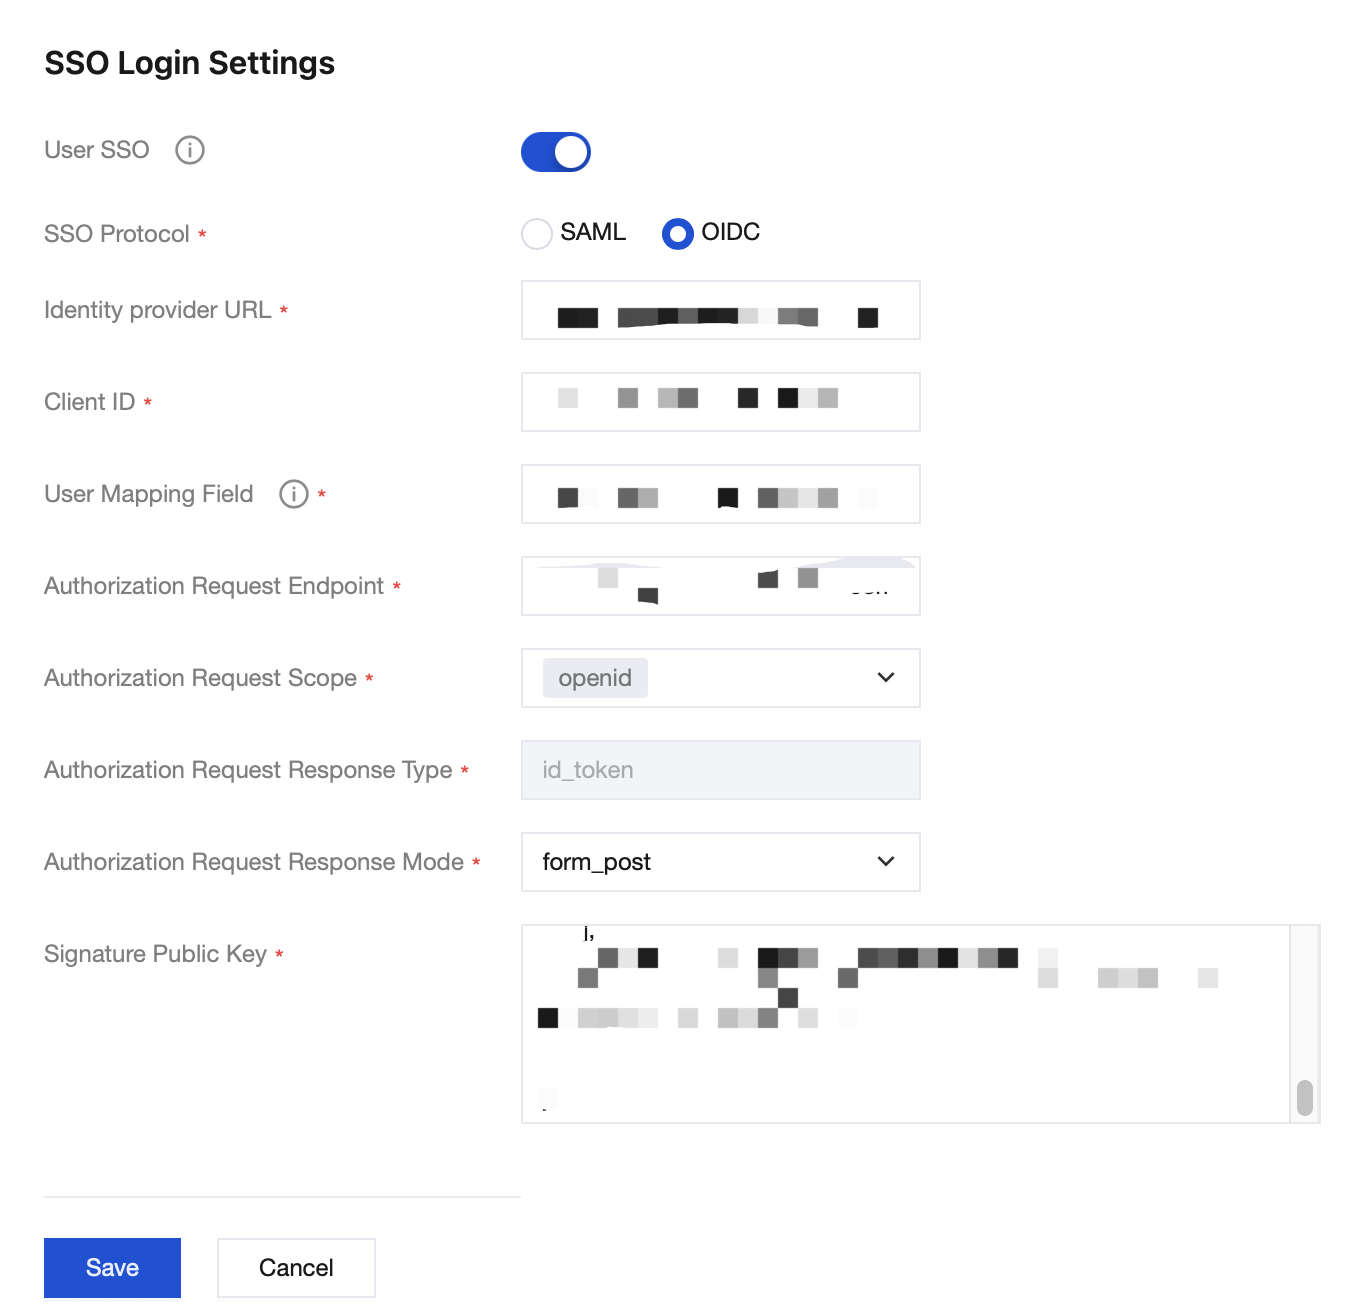Select the OIDC protocol radio button

tap(677, 234)
